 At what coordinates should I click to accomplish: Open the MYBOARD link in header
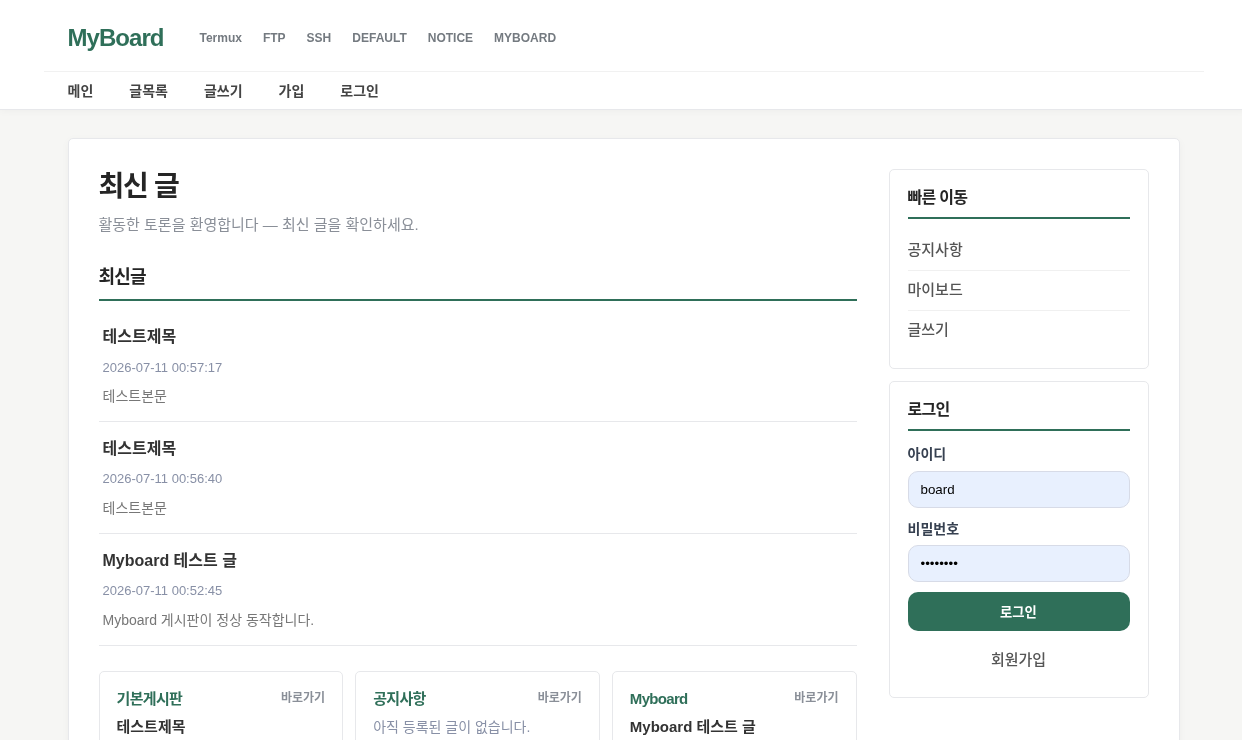pyautogui.click(x=525, y=38)
